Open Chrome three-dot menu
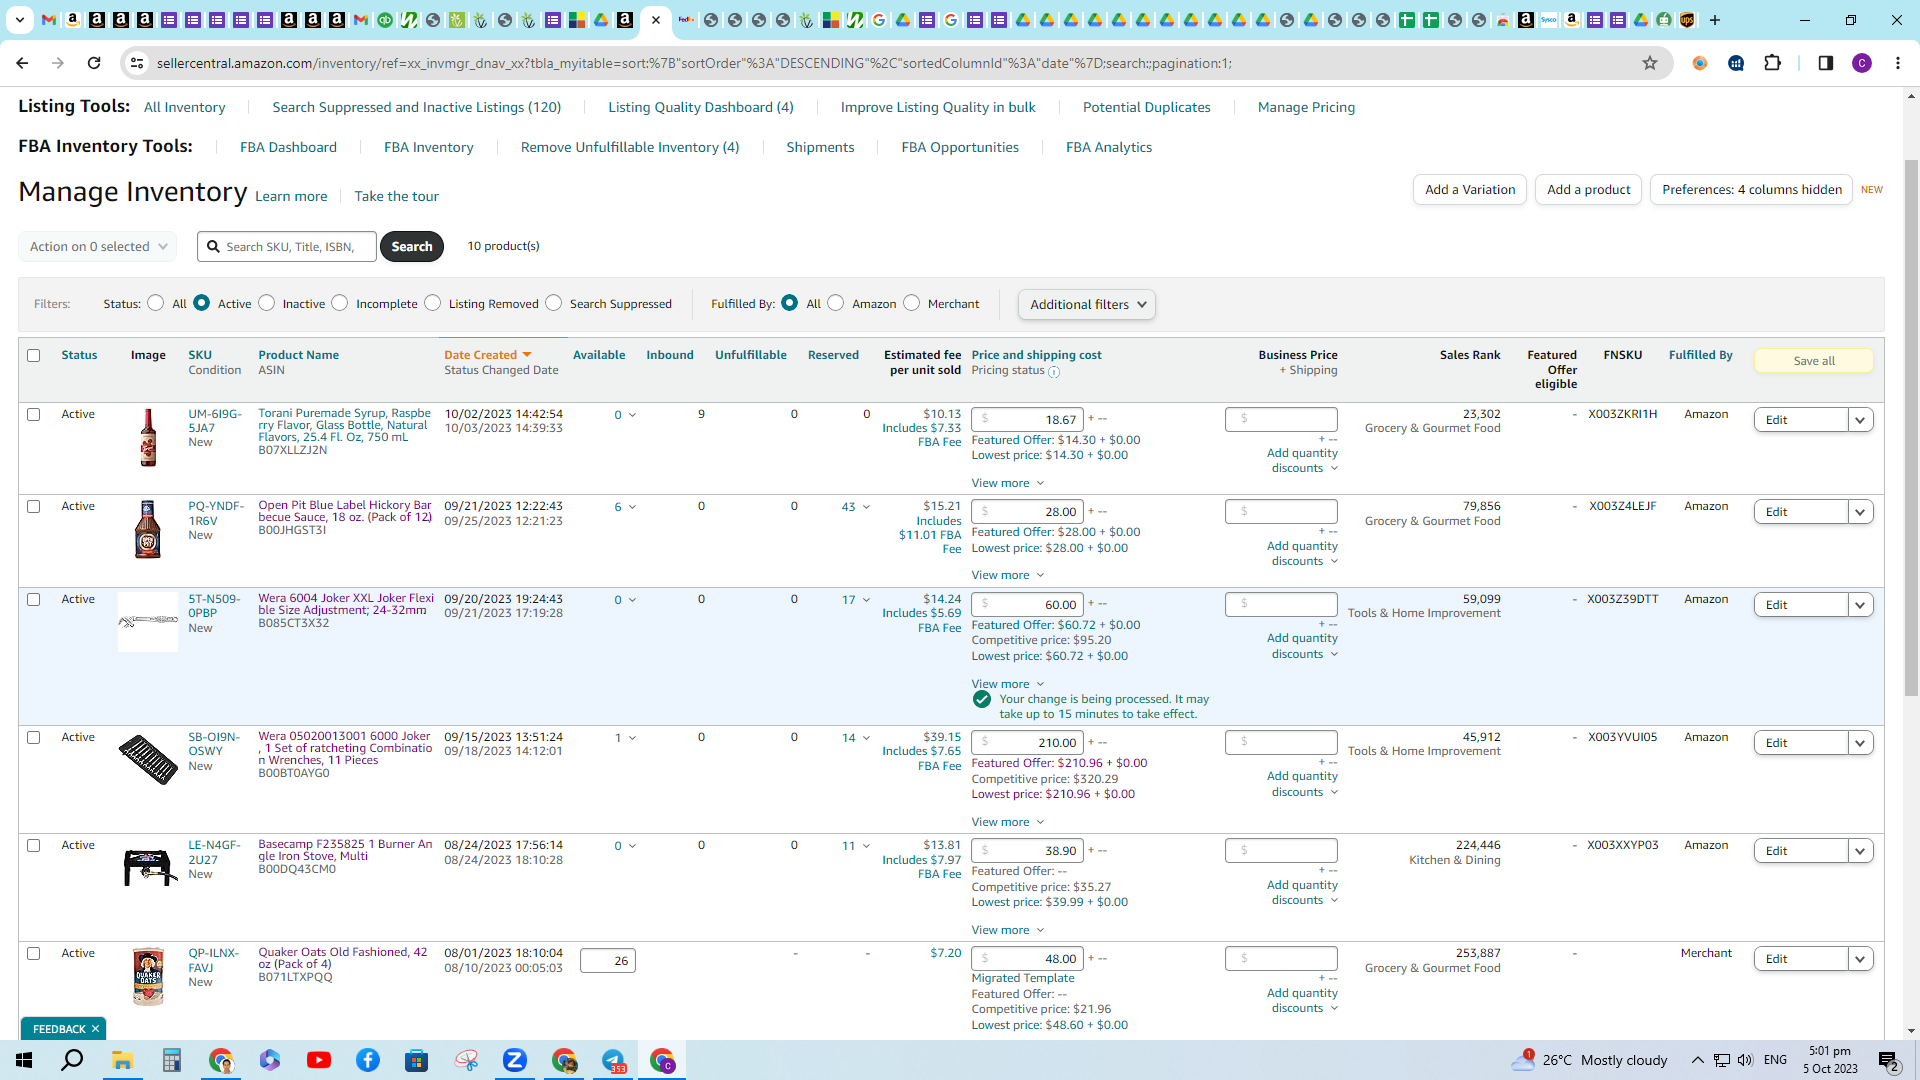This screenshot has width=1920, height=1080. point(1898,63)
